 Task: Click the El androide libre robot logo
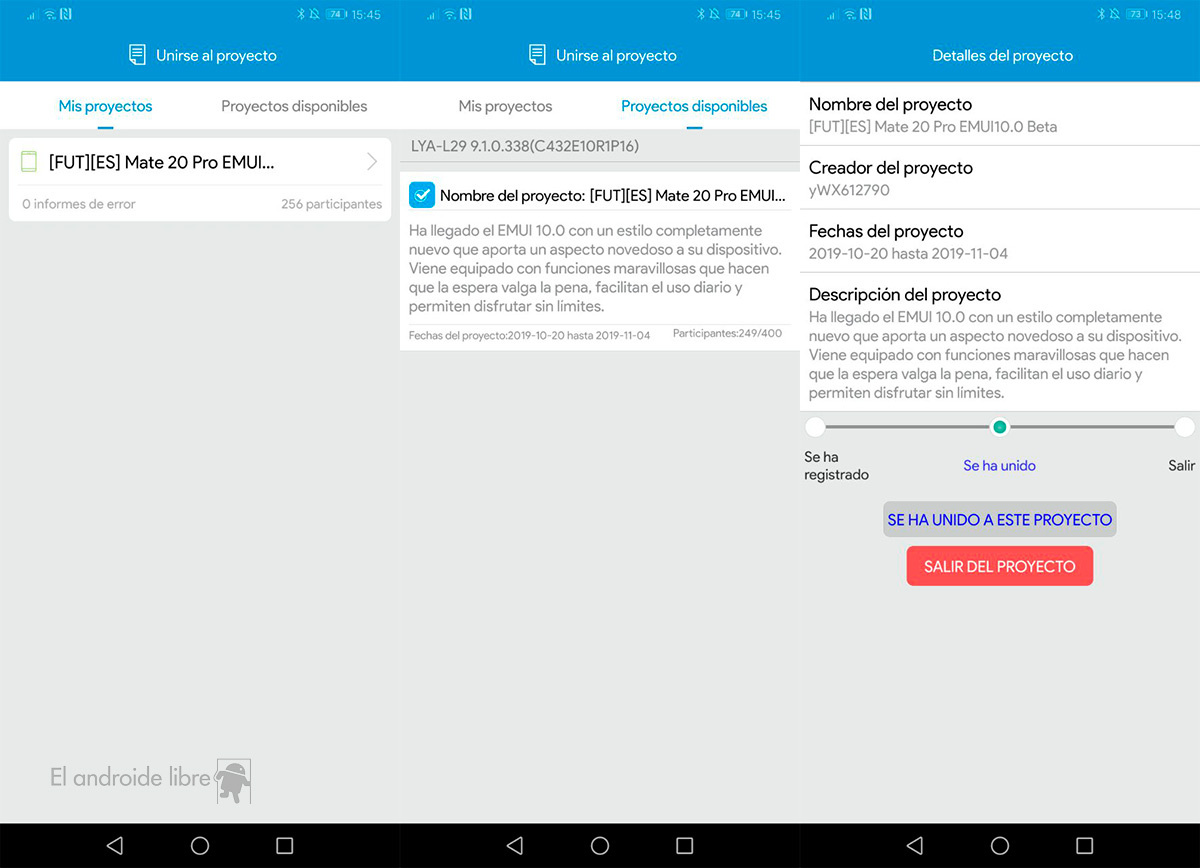[x=233, y=779]
